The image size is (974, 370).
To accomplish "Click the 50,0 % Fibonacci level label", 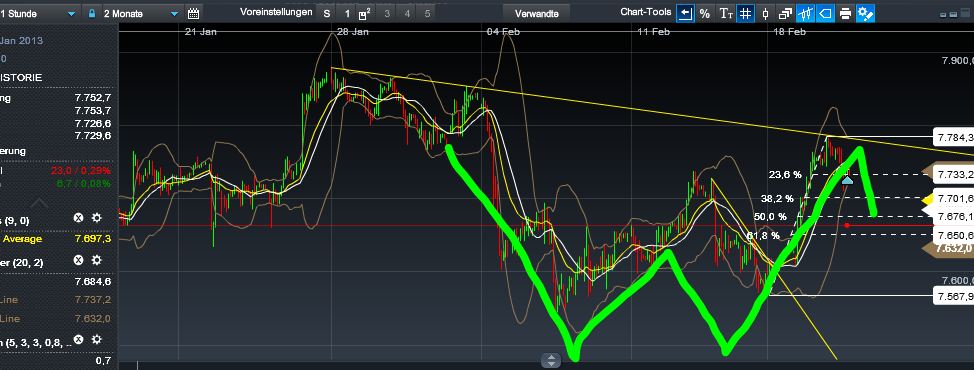I will click(x=770, y=217).
